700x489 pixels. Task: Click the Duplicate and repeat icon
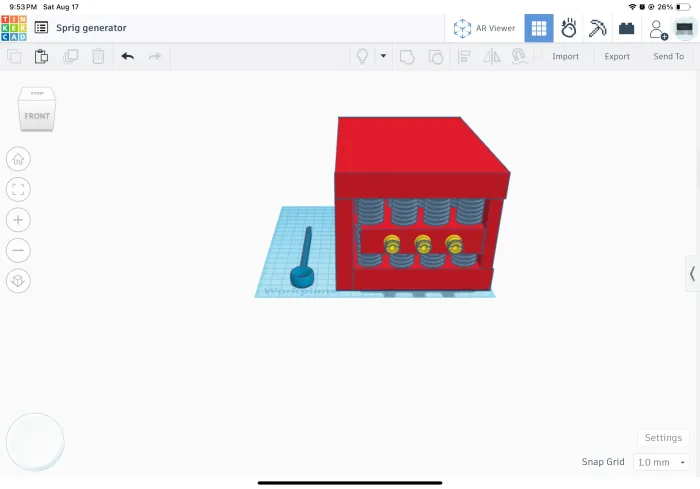[x=71, y=56]
